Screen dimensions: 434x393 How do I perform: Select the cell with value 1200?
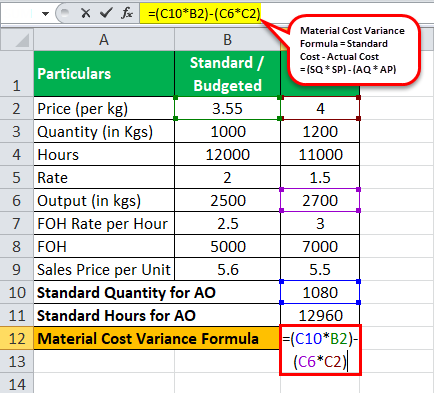coord(320,132)
